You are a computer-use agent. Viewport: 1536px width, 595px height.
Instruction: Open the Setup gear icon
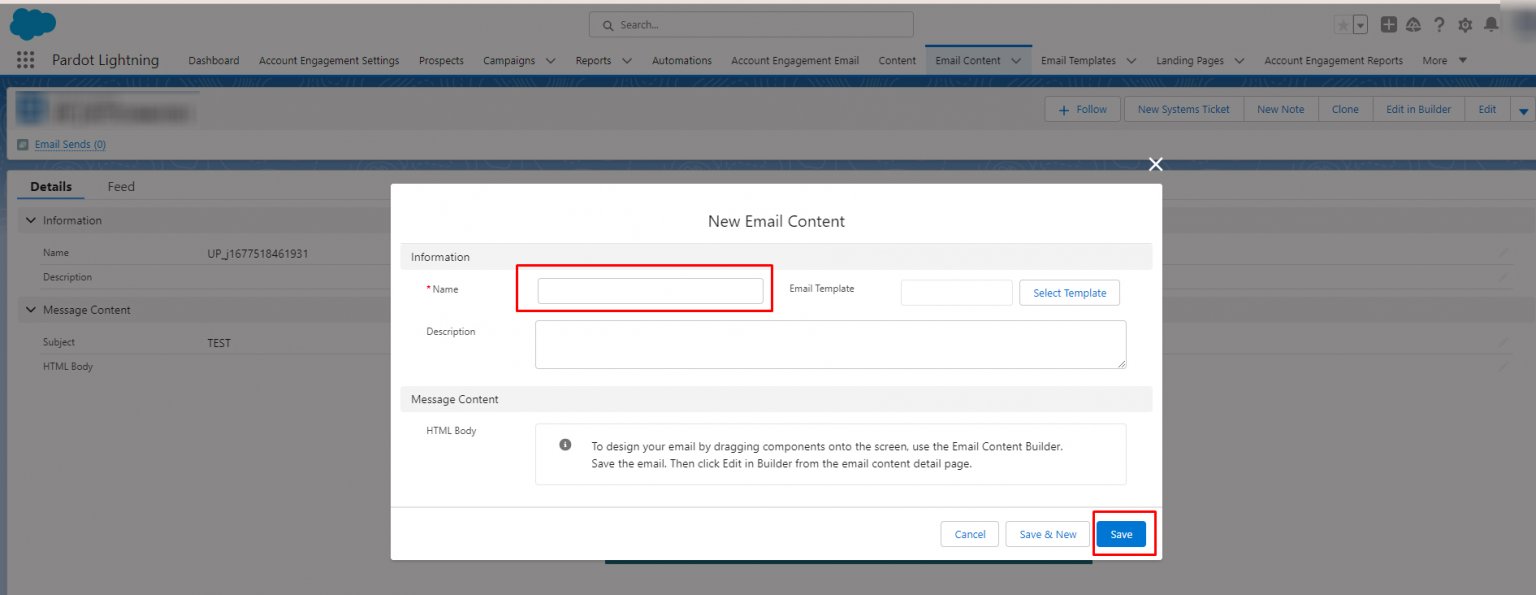click(1465, 25)
